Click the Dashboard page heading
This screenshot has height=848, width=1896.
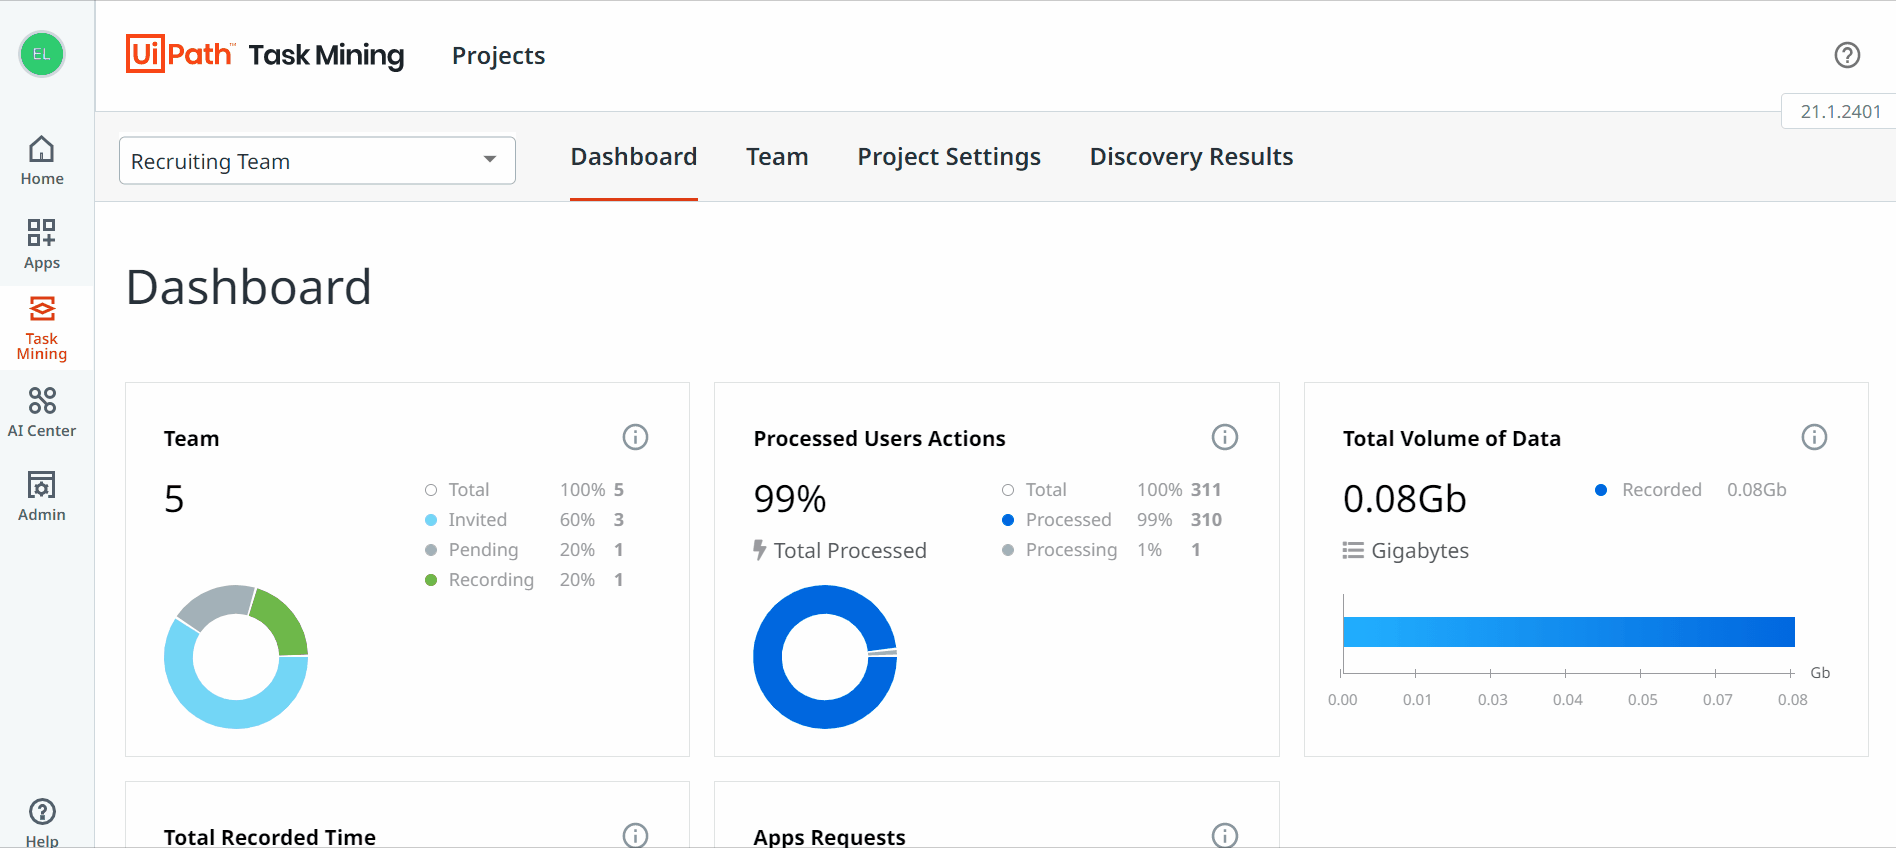(248, 287)
